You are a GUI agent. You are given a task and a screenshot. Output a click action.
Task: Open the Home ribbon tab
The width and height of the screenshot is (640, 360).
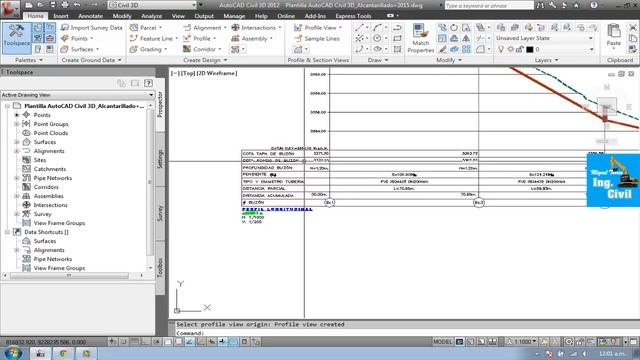[x=35, y=16]
